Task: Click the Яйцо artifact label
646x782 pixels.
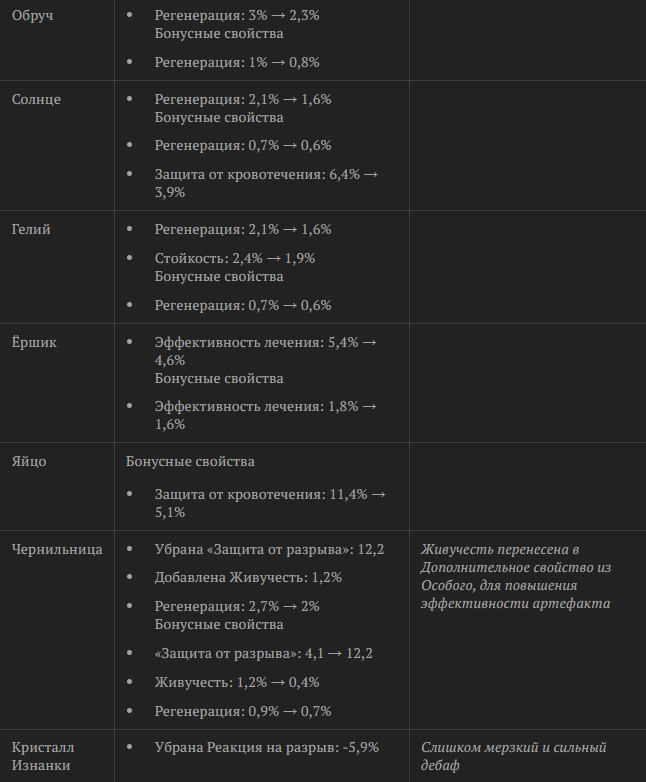Action: coord(29,461)
